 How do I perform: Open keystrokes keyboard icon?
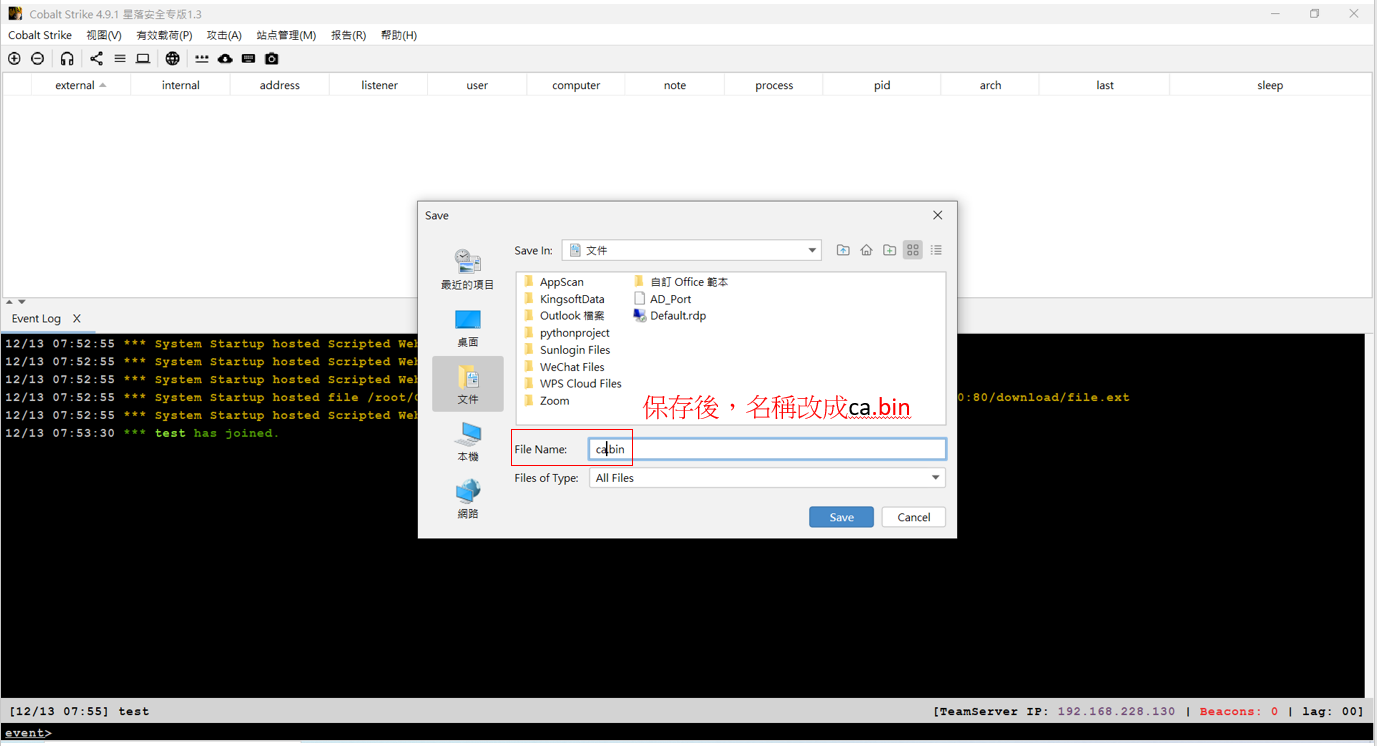click(248, 59)
